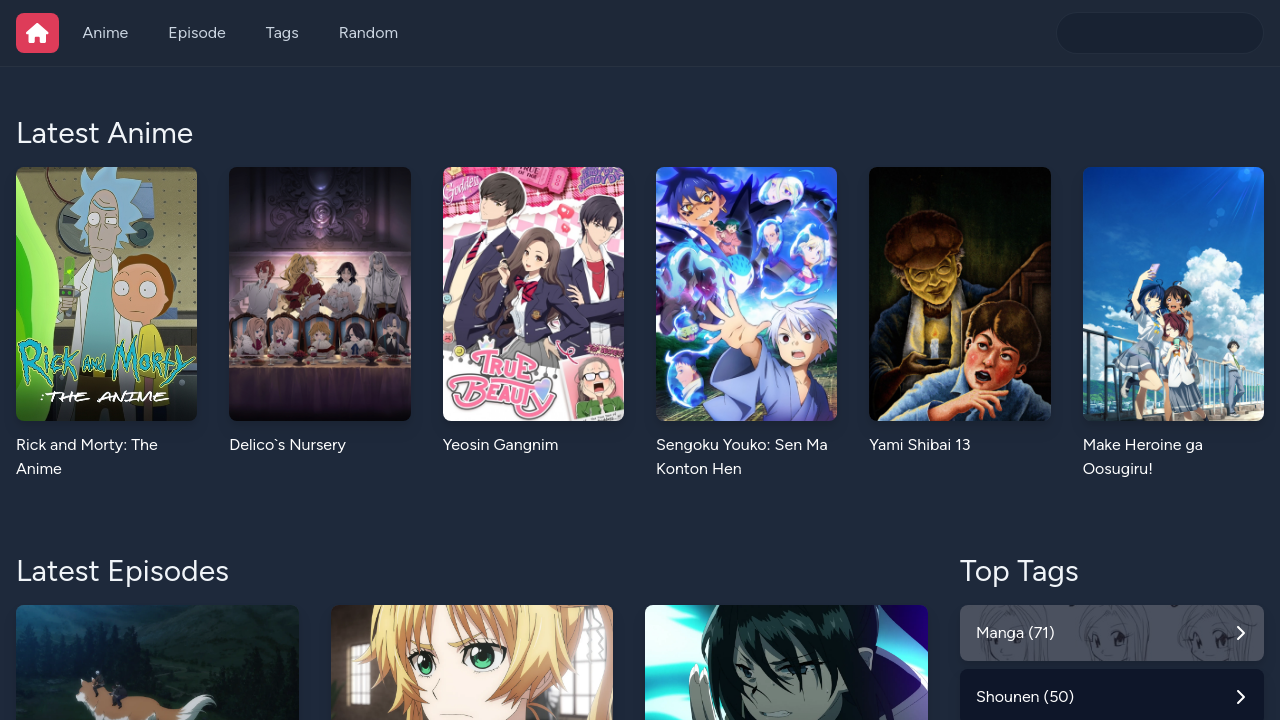Open Yeosin Gangnim True Beauty poster

pos(533,294)
